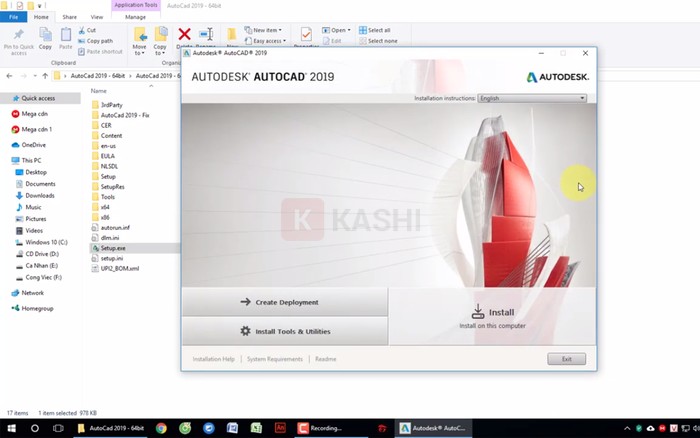The height and width of the screenshot is (438, 700).
Task: Open the Move to dropdown
Action: click(139, 41)
